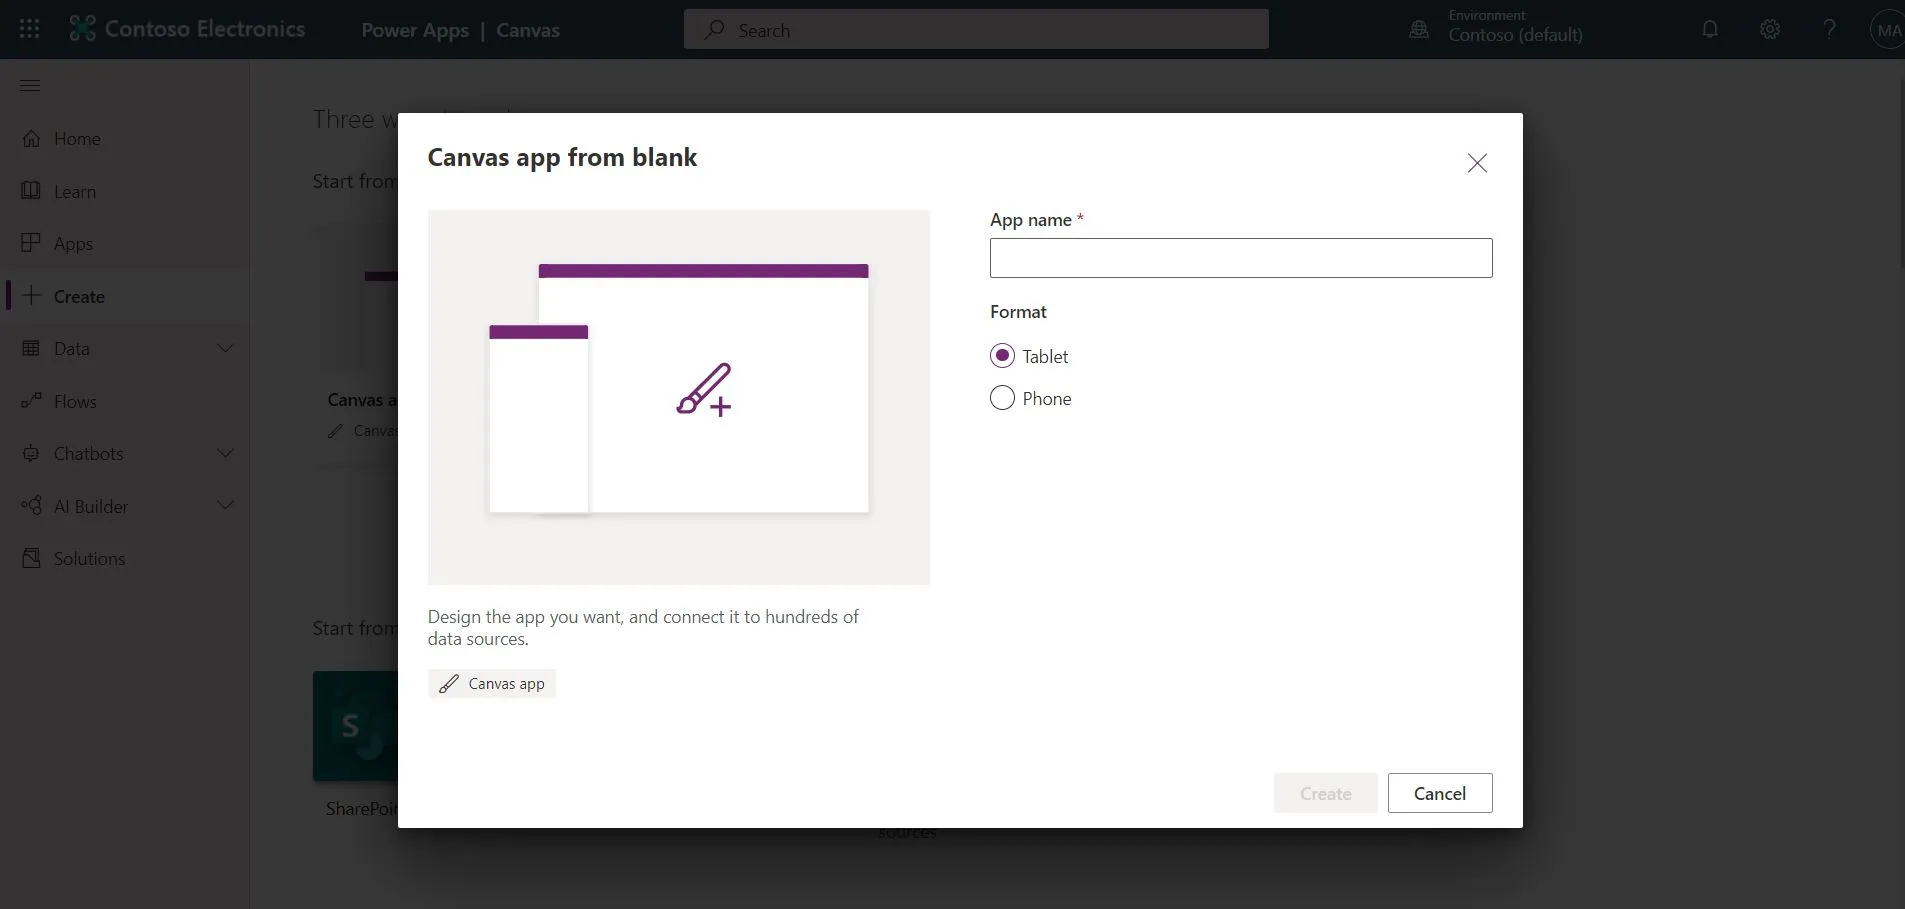1905x909 pixels.
Task: Open the Home icon in the sidebar
Action: click(31, 138)
